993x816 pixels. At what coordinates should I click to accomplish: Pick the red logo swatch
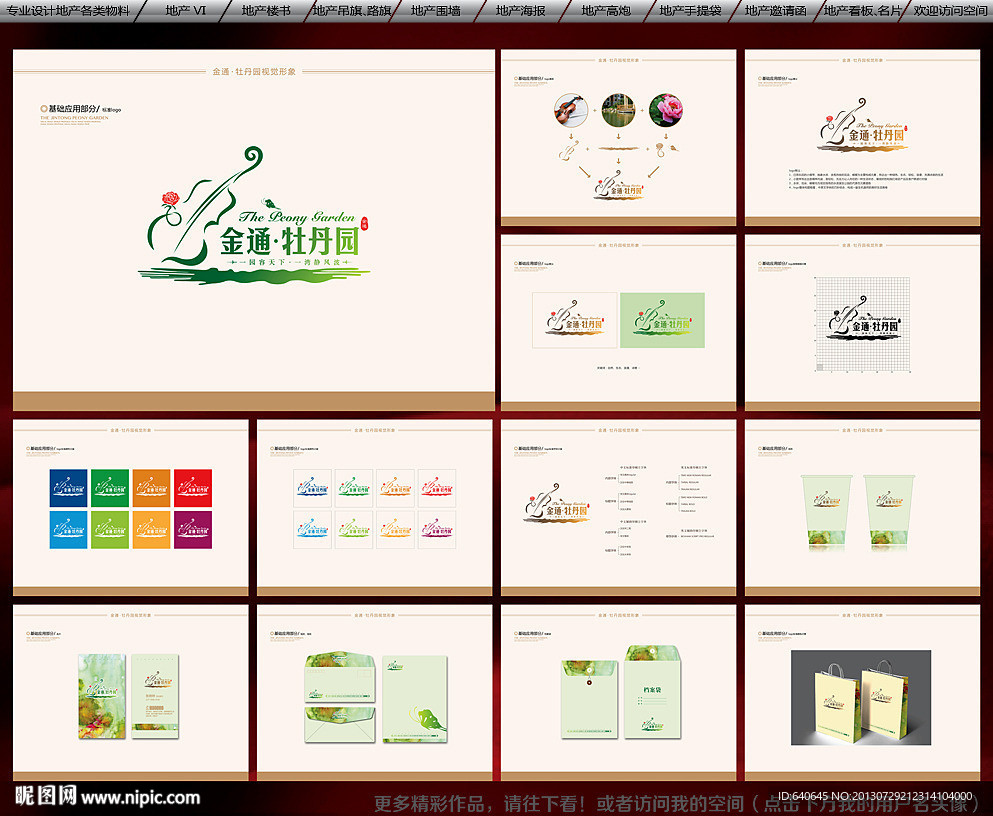pos(193,488)
